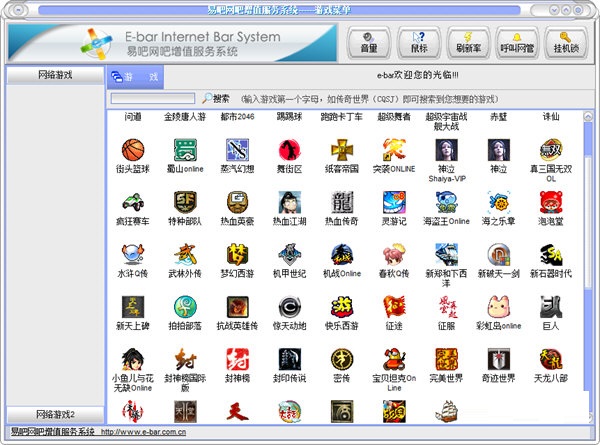This screenshot has width=600, height=445.
Task: Launch the 梦幻西游 game icon
Action: tap(237, 254)
